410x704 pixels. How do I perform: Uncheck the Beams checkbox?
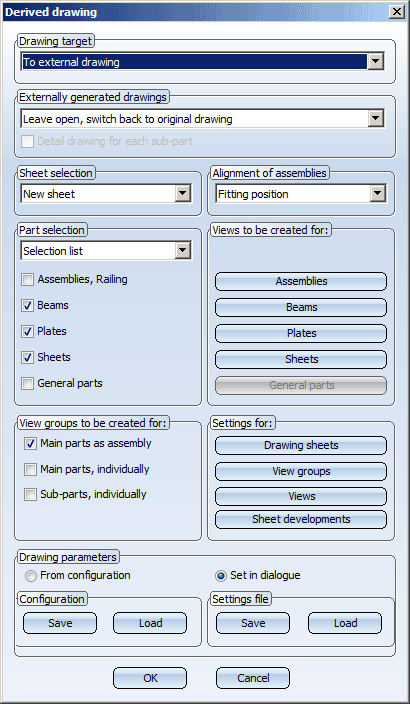[28, 306]
